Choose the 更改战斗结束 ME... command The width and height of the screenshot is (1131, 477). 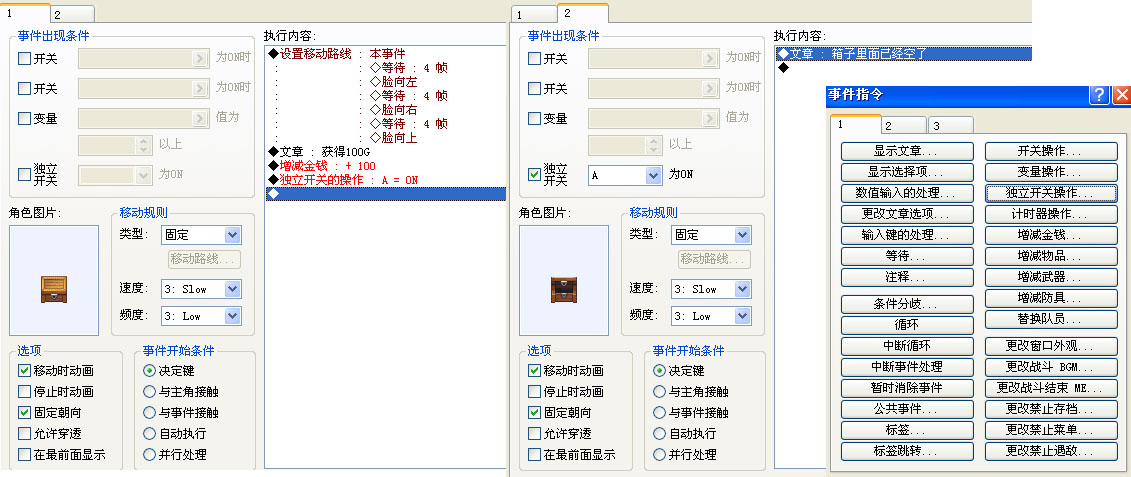click(1051, 388)
